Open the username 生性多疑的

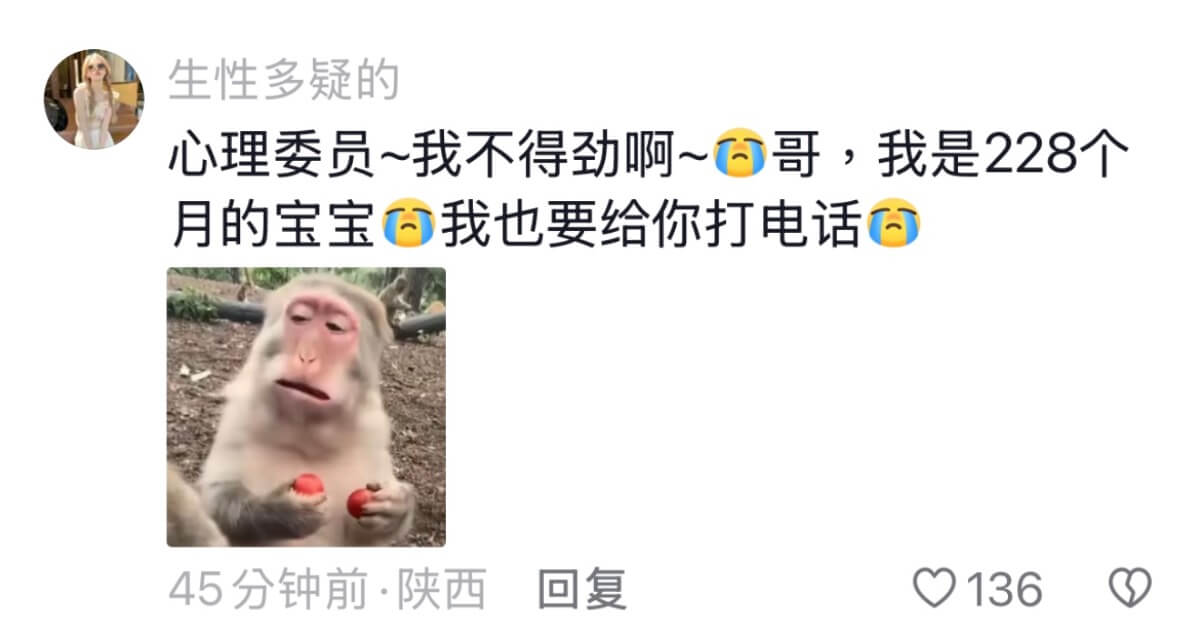[284, 80]
